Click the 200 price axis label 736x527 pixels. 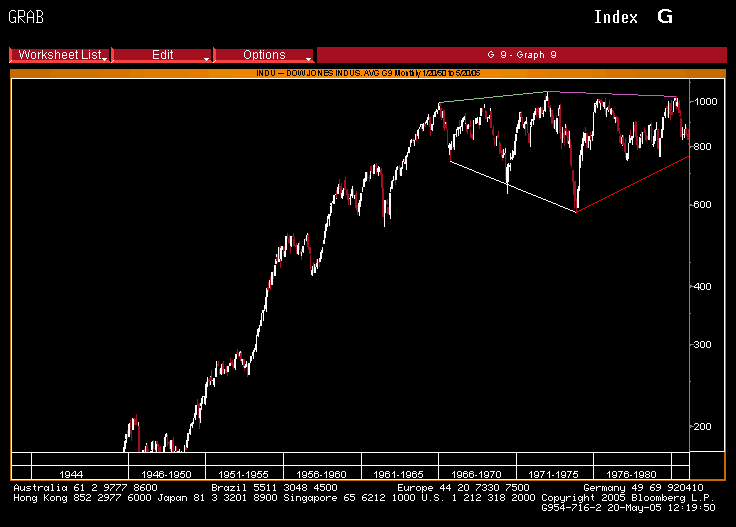(x=706, y=426)
